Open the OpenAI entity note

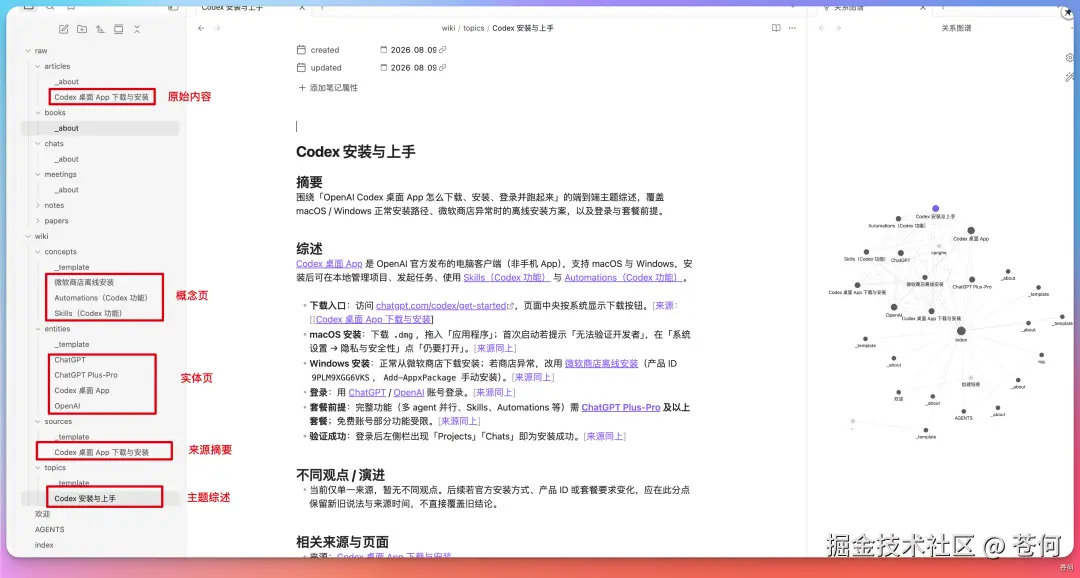click(68, 406)
